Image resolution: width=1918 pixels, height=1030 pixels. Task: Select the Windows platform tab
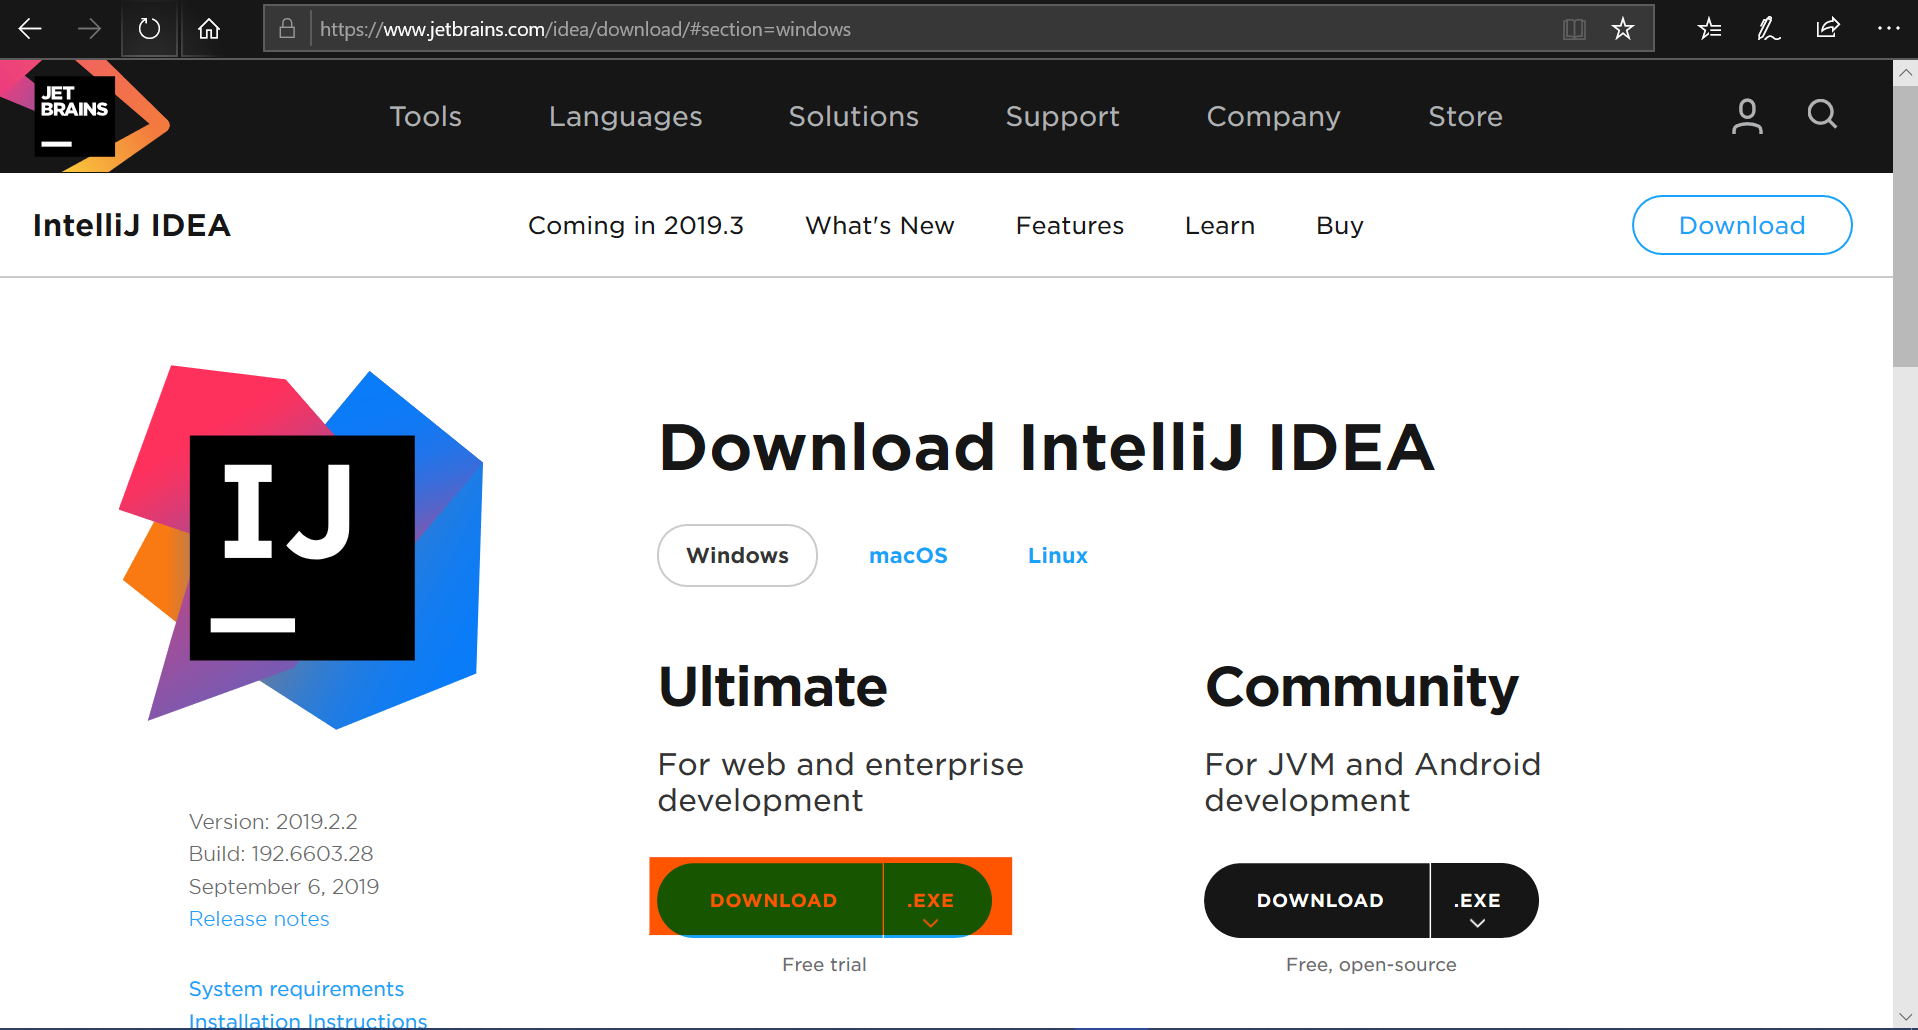coord(737,555)
